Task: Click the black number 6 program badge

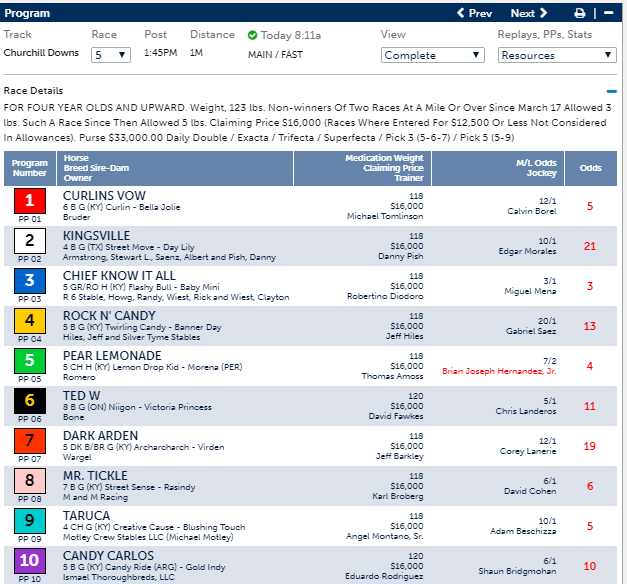Action: point(29,400)
